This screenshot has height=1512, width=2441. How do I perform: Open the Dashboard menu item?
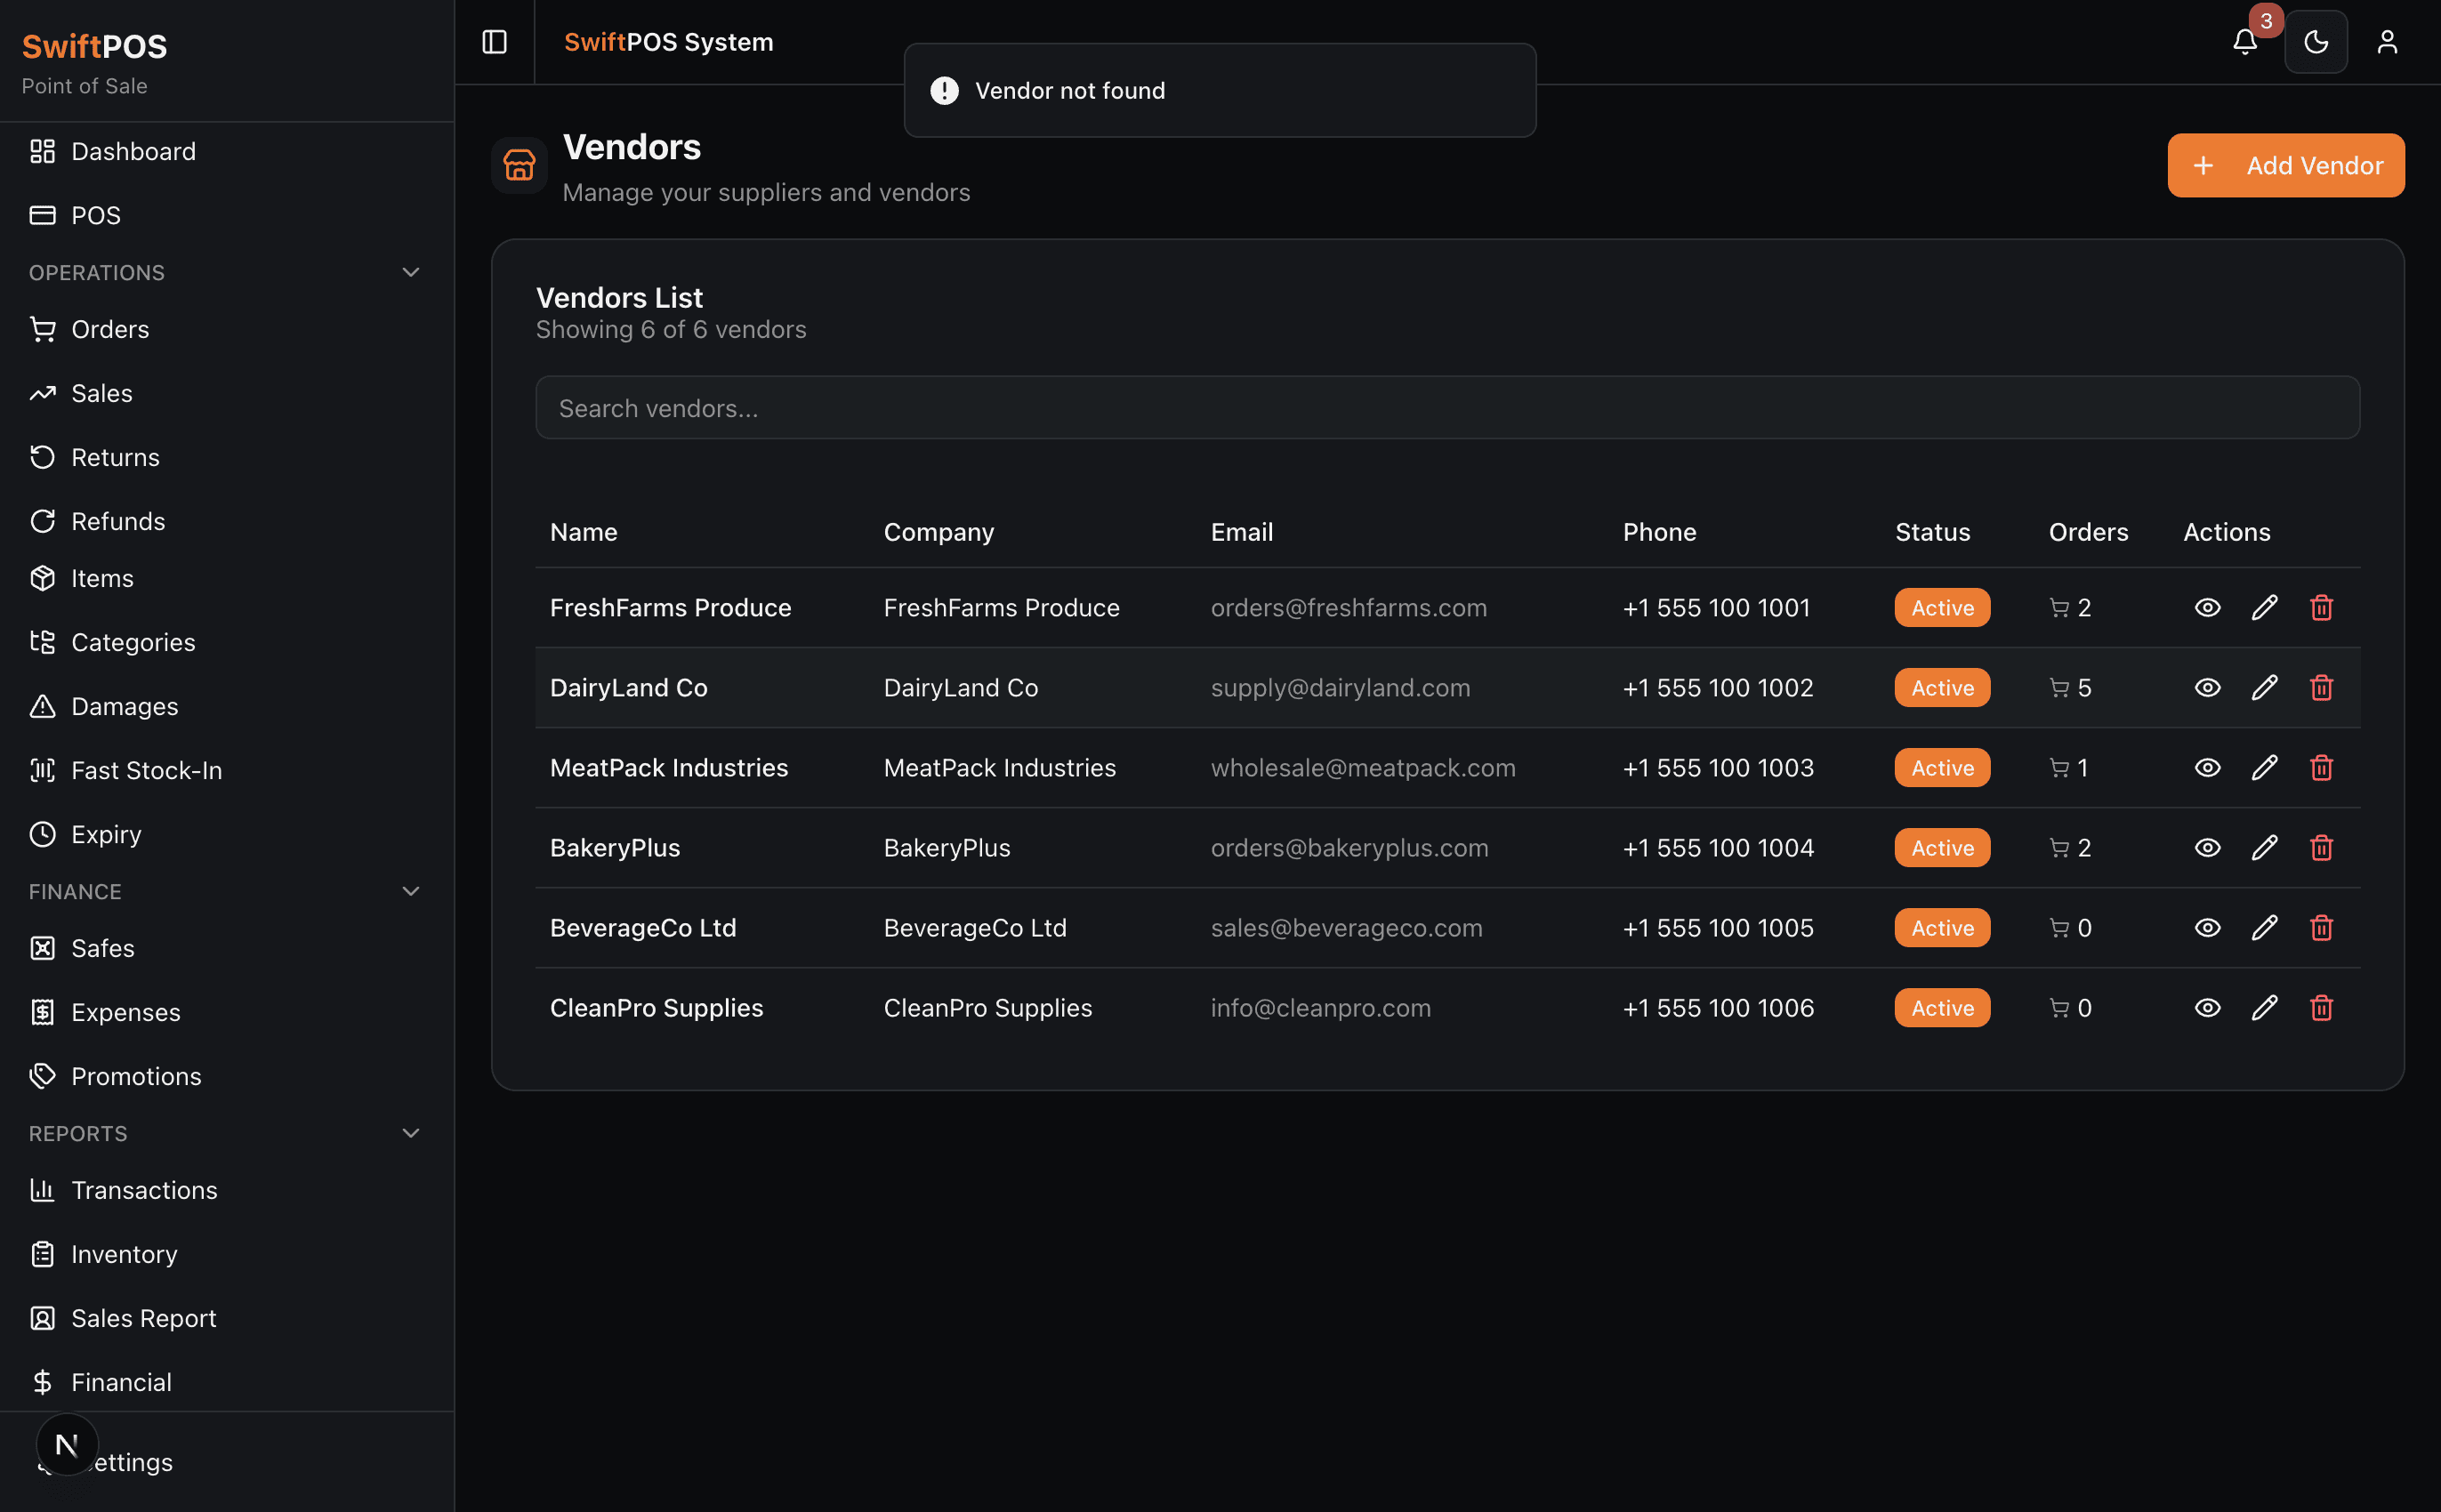(133, 151)
